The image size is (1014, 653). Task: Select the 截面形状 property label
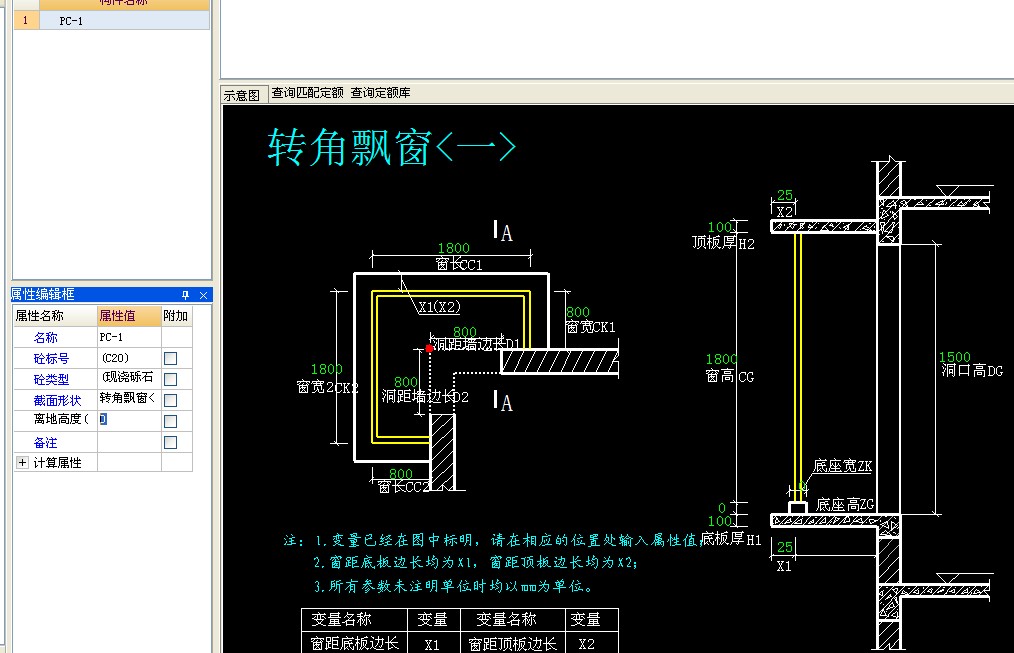click(57, 400)
